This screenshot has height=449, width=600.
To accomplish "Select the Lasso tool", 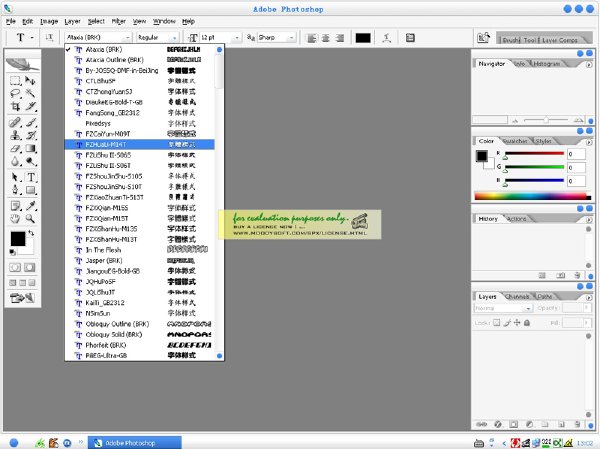I will pos(15,93).
